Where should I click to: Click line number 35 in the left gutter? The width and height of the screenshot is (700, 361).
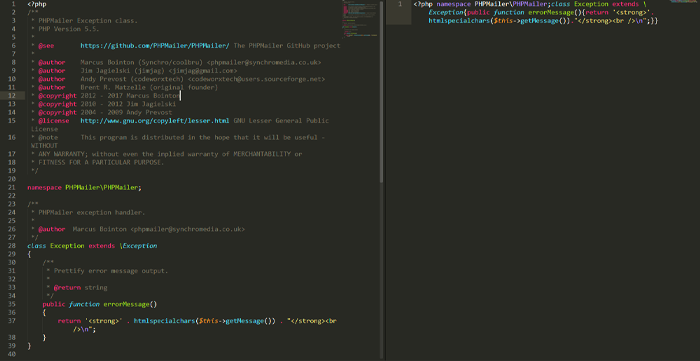coord(12,304)
